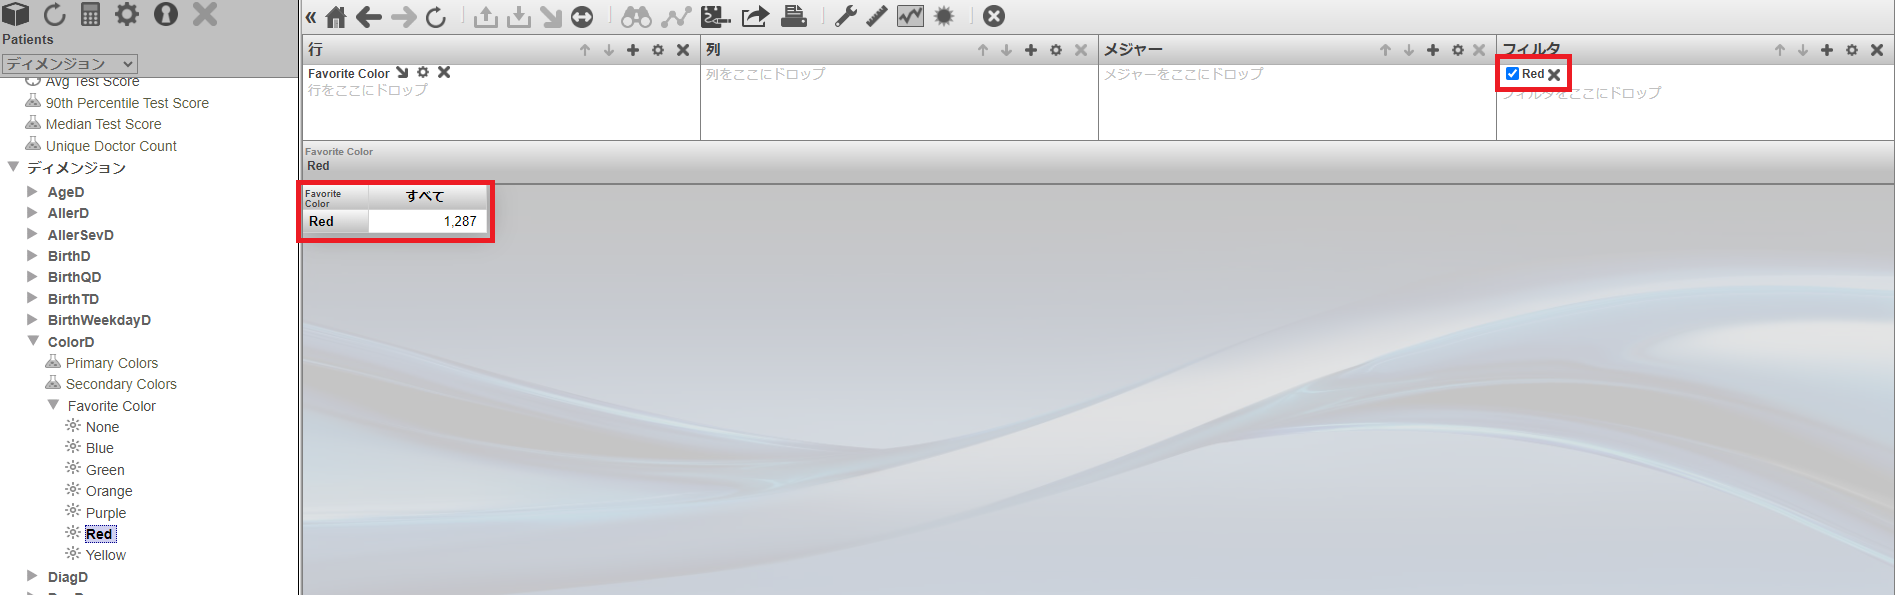Collapse the ColorD dimension node

tap(33, 341)
